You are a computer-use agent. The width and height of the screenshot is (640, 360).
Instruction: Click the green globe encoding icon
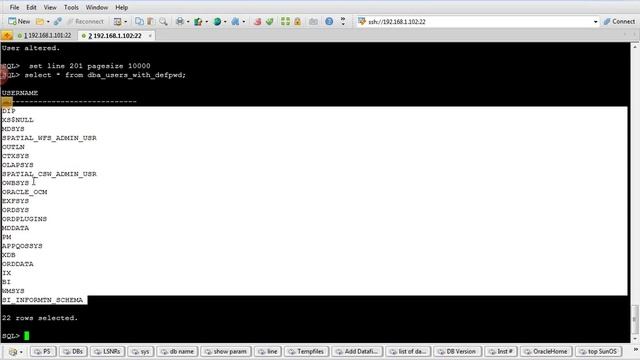(217, 21)
